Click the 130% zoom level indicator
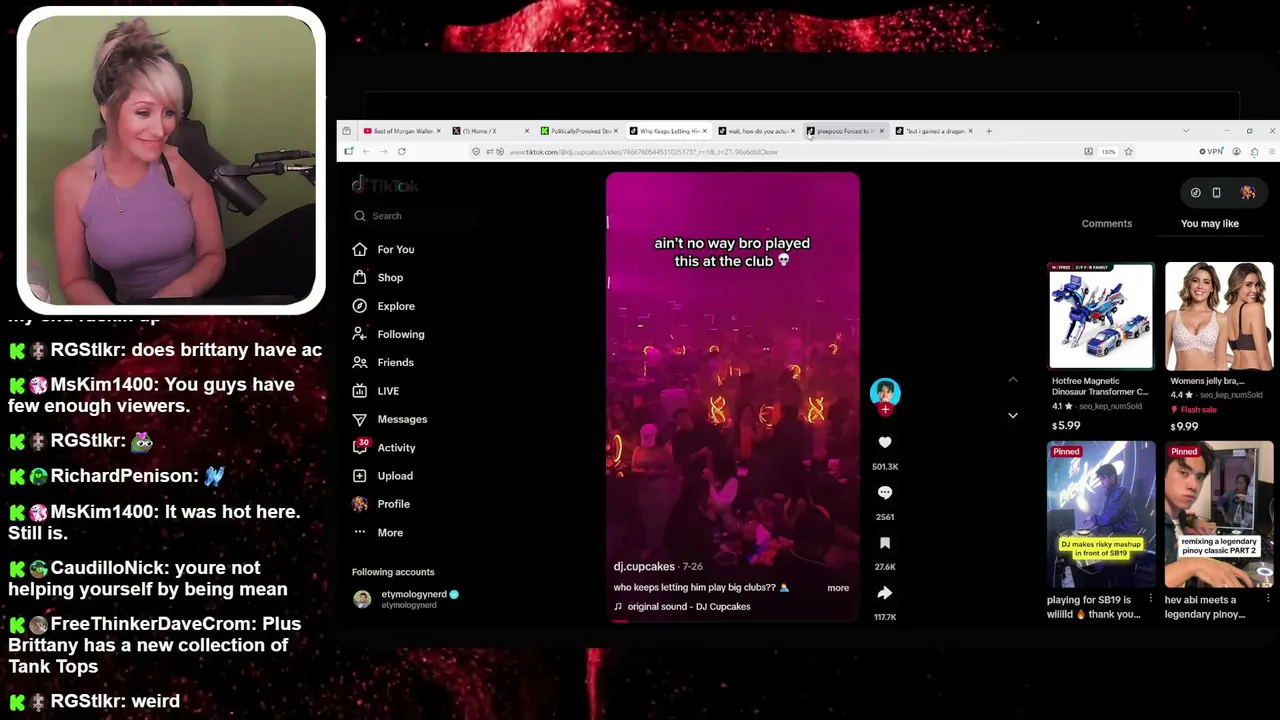This screenshot has width=1280, height=720. pos(1108,152)
